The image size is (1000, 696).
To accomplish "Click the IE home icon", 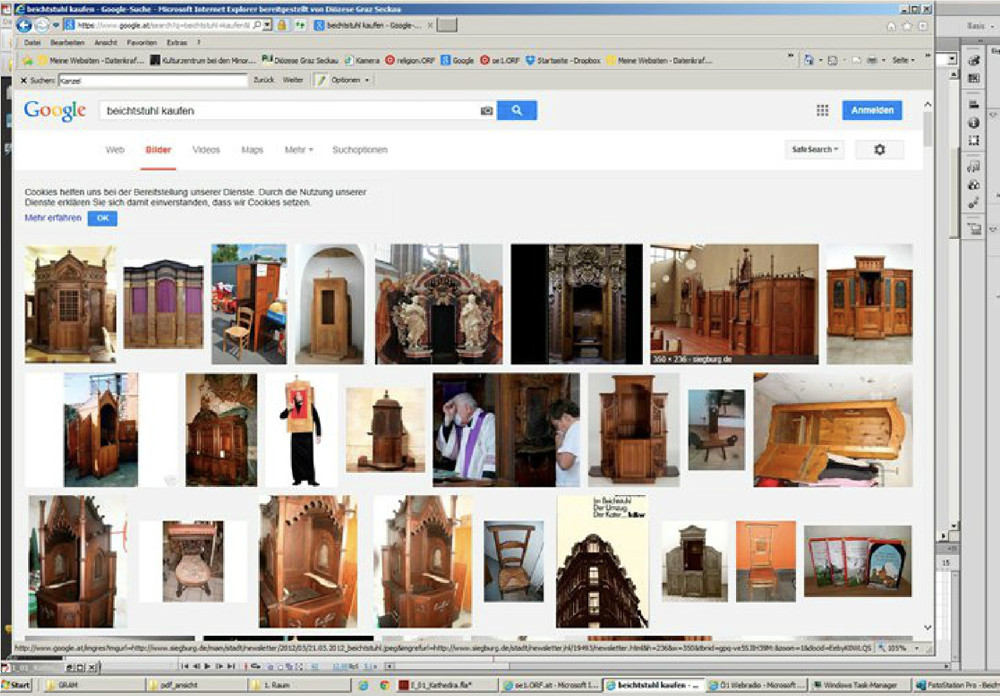I will [891, 26].
